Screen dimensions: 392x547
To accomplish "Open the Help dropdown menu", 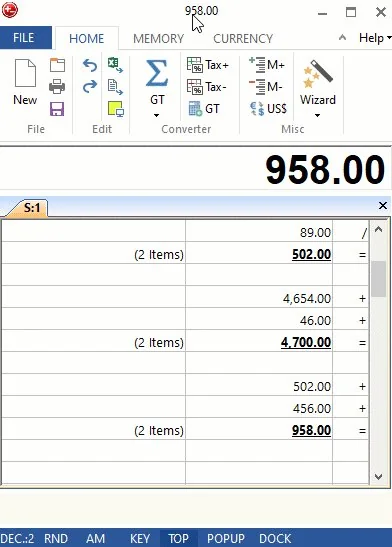I will click(375, 38).
